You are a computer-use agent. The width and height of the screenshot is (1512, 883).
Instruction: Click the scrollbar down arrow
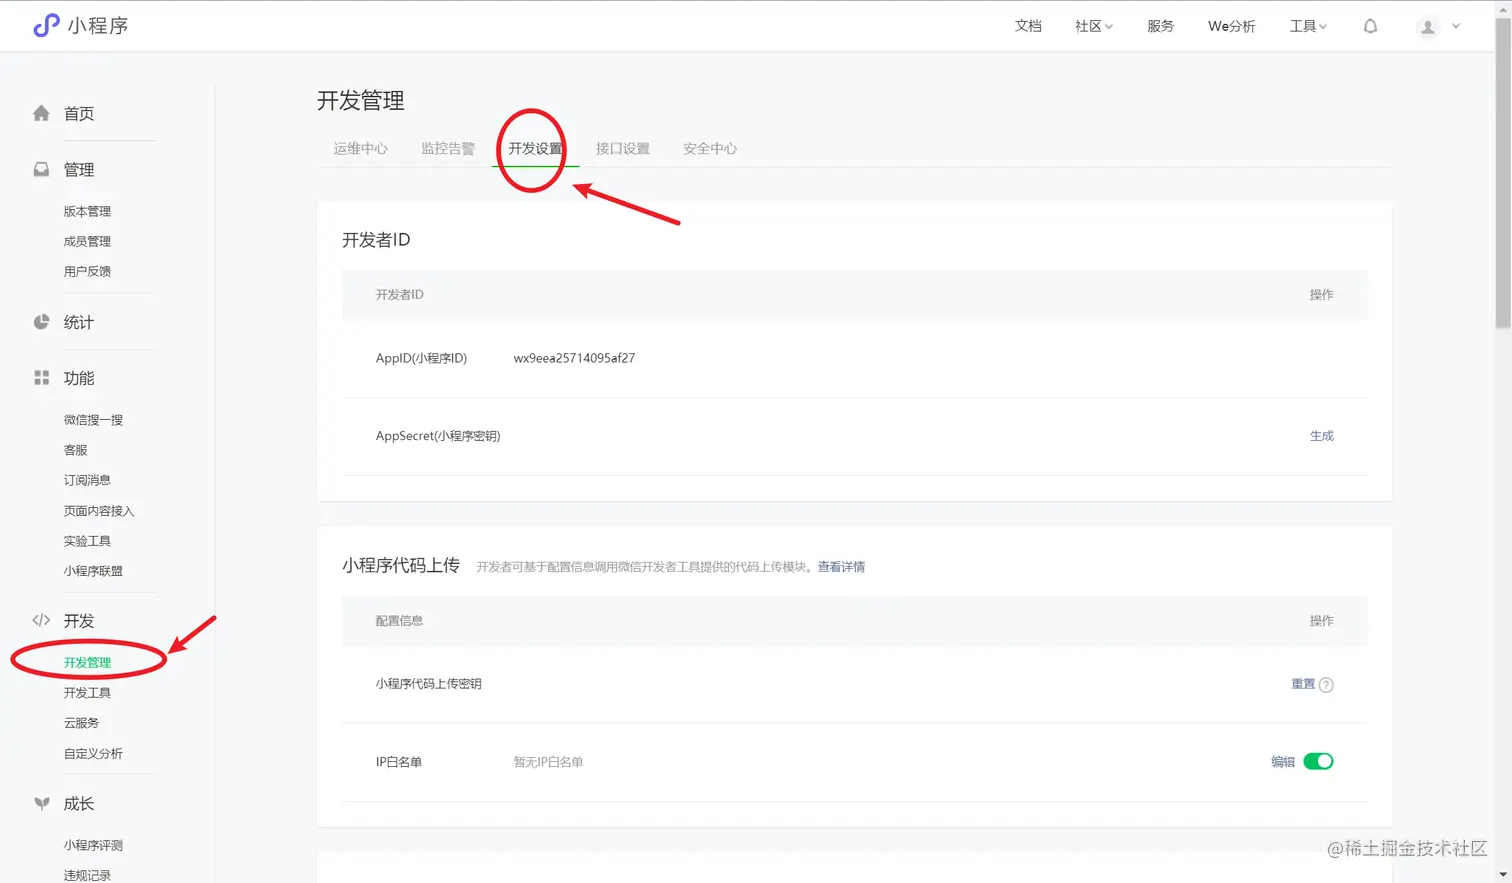[x=1503, y=875]
